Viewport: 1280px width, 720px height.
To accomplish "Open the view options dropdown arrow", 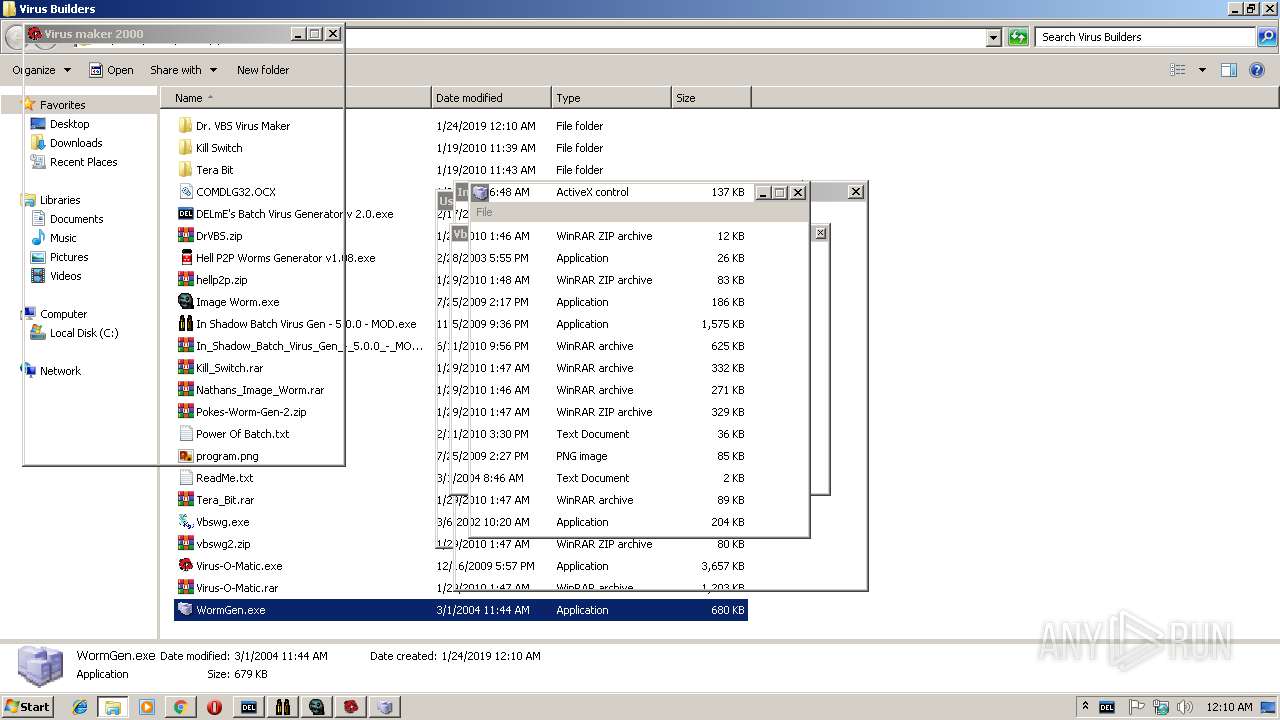I will click(1202, 70).
